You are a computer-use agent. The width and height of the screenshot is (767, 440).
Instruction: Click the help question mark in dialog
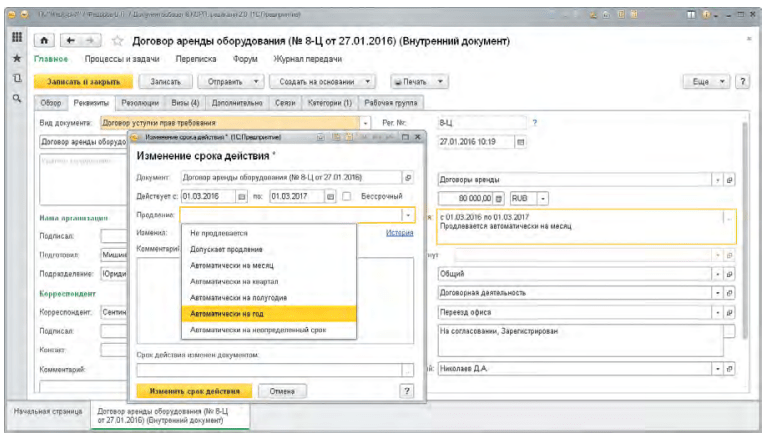click(x=406, y=391)
